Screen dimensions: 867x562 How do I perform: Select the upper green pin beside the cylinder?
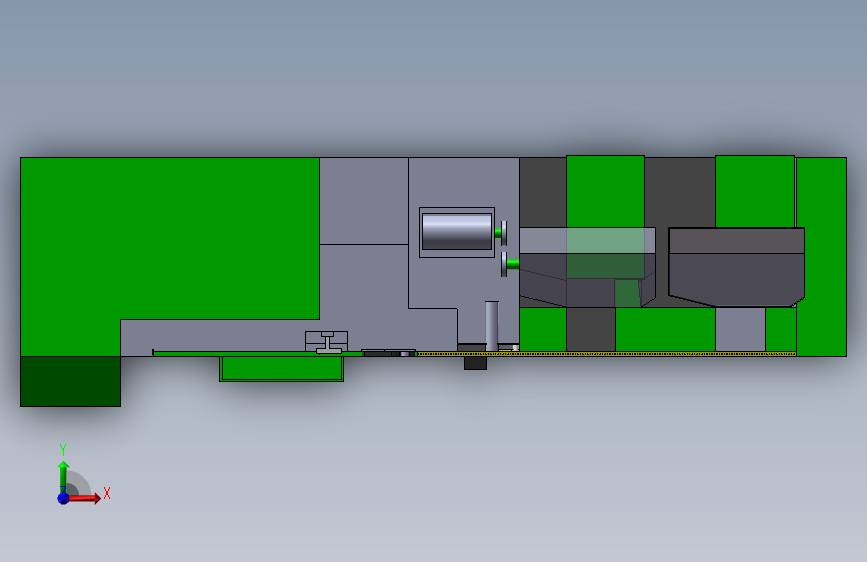pyautogui.click(x=498, y=233)
